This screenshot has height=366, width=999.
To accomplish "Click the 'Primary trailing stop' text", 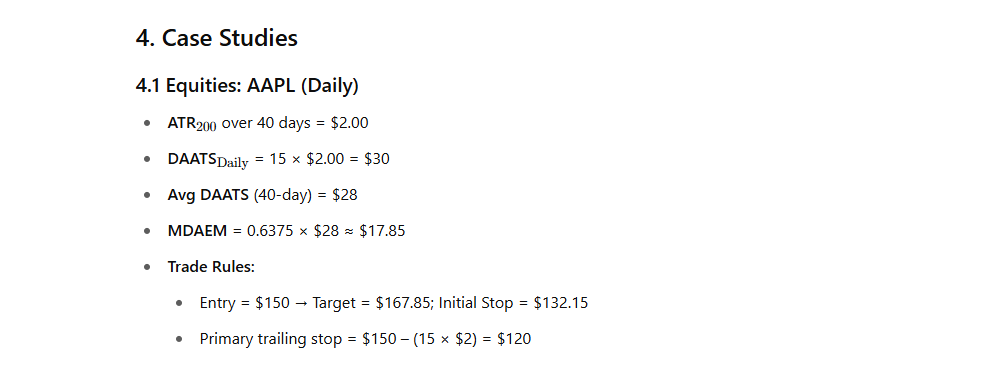I will 271,339.
